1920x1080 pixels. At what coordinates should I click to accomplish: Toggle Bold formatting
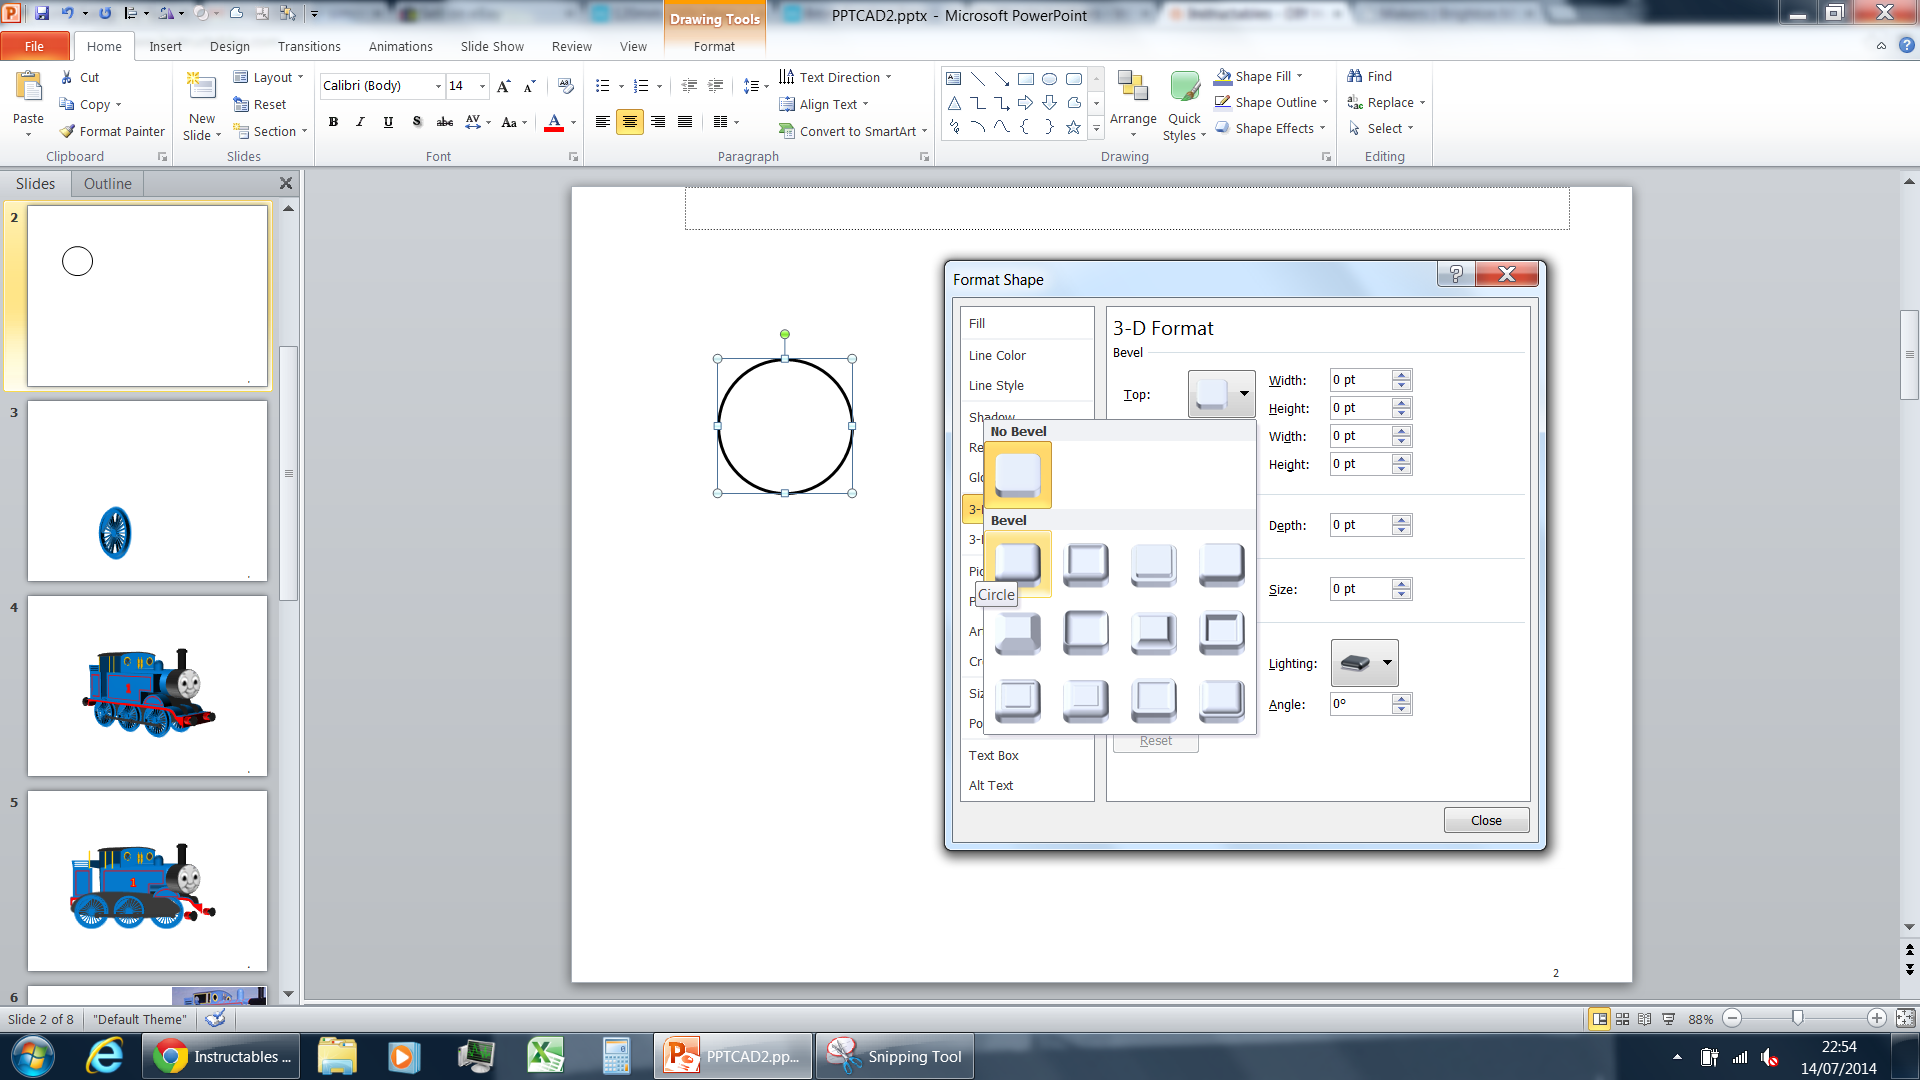pos(333,122)
